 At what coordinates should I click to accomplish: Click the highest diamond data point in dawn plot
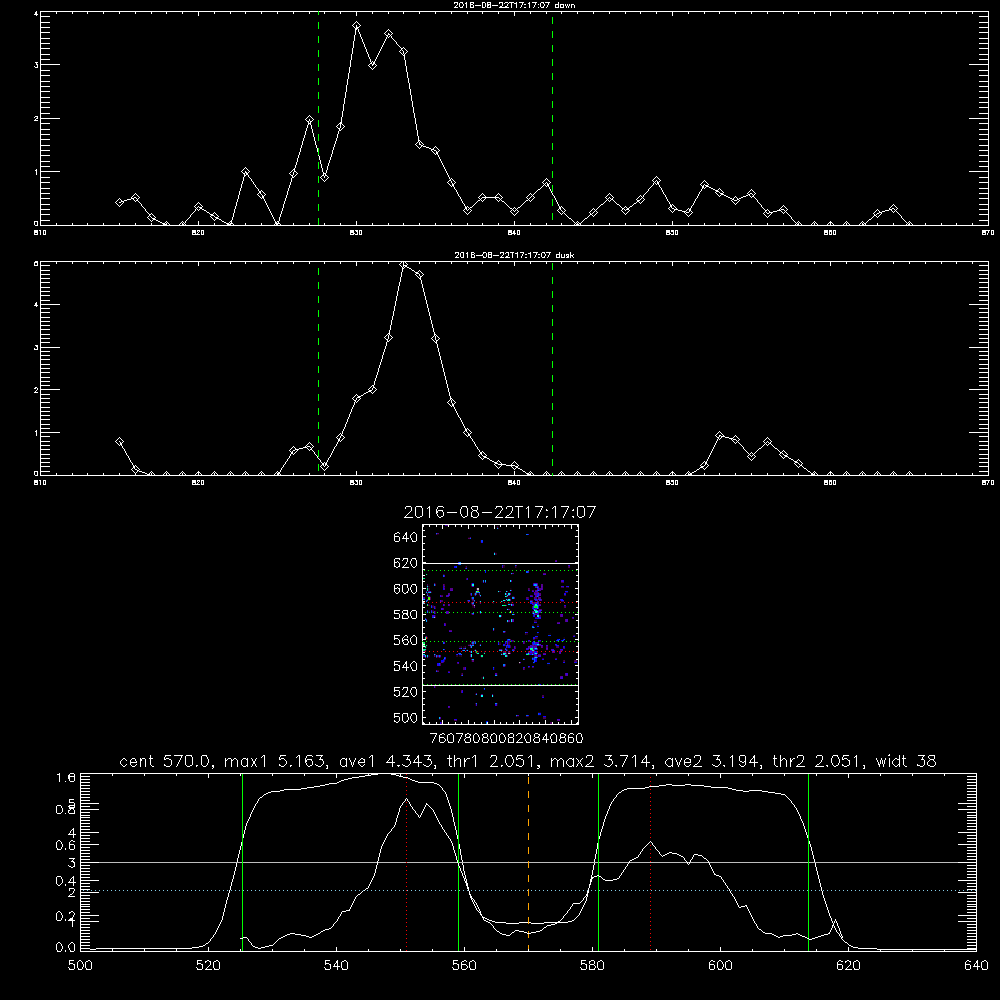[357, 26]
